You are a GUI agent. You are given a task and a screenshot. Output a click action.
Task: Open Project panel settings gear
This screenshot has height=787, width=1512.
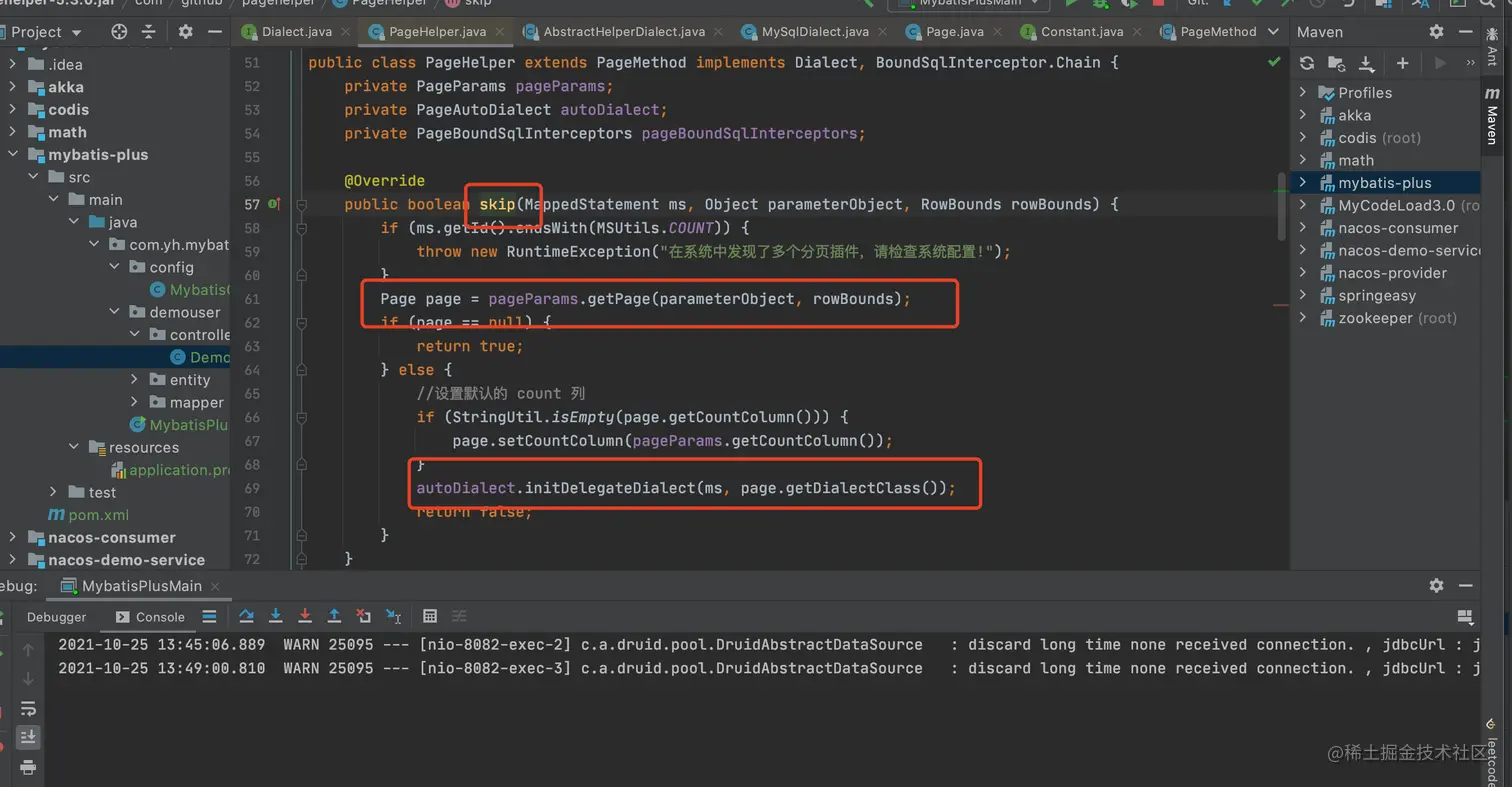[x=185, y=32]
